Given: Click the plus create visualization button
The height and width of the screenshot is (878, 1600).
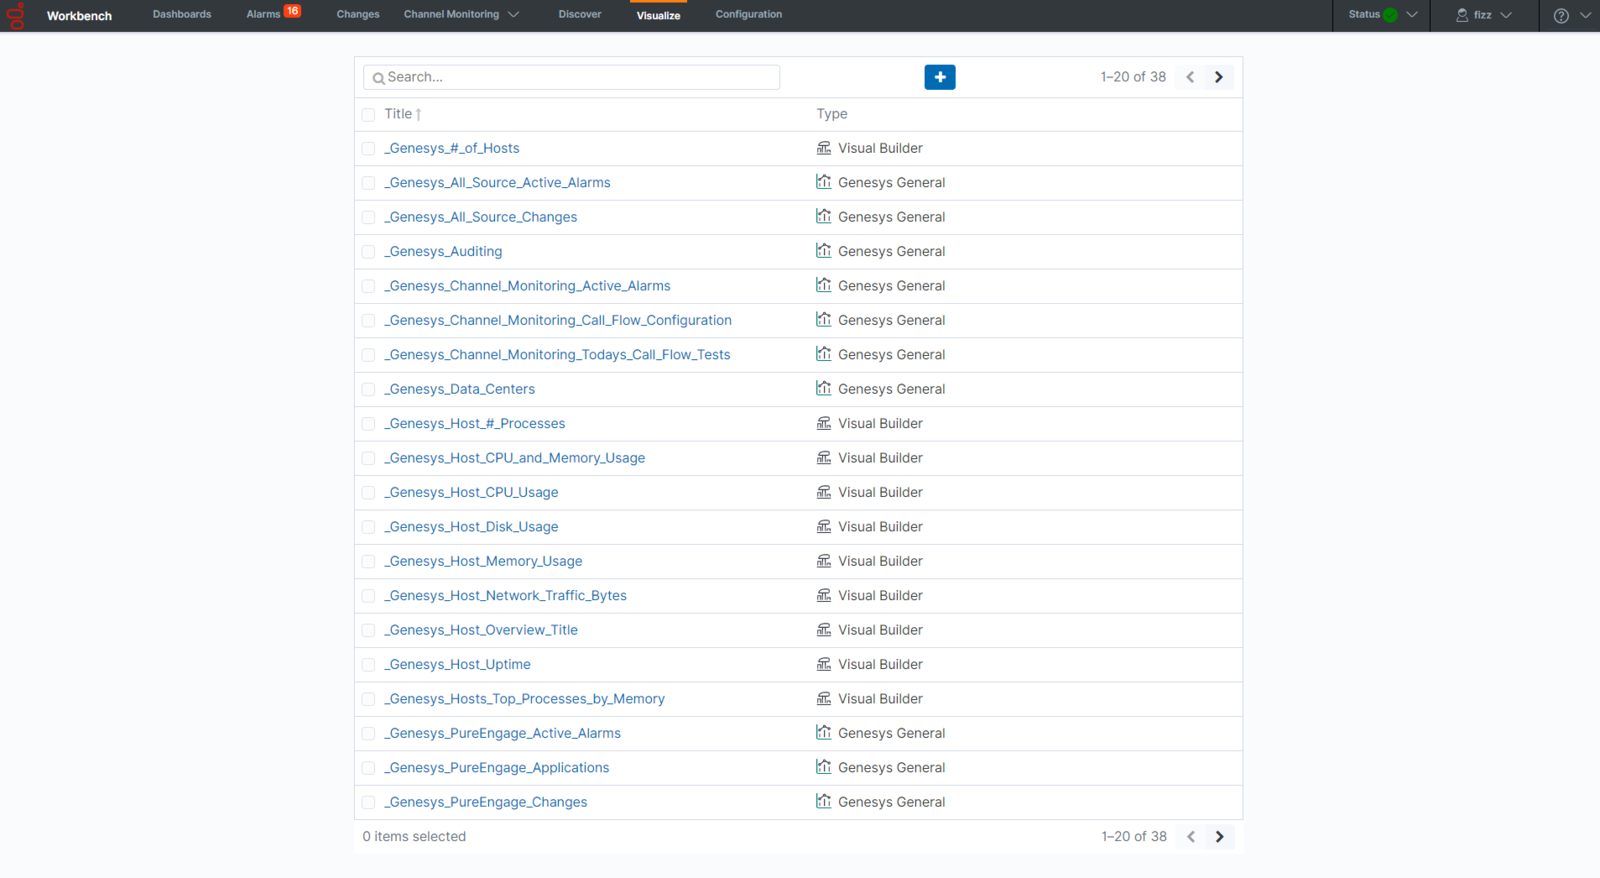Looking at the screenshot, I should [x=940, y=77].
